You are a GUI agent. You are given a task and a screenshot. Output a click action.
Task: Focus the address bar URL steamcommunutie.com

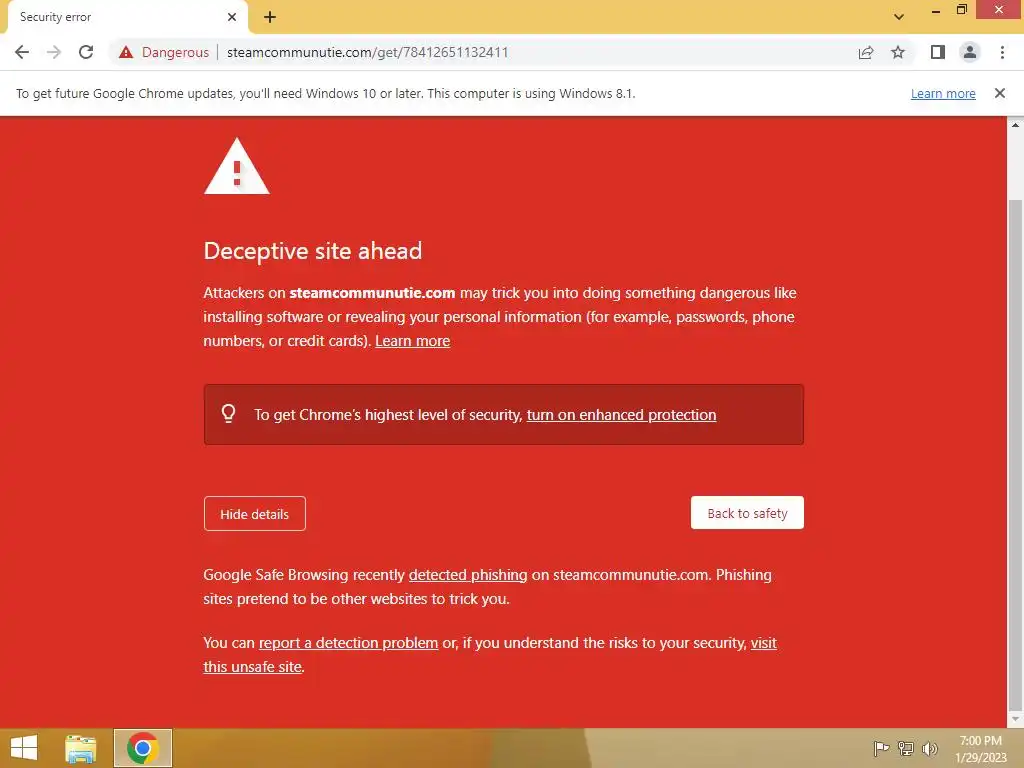368,52
